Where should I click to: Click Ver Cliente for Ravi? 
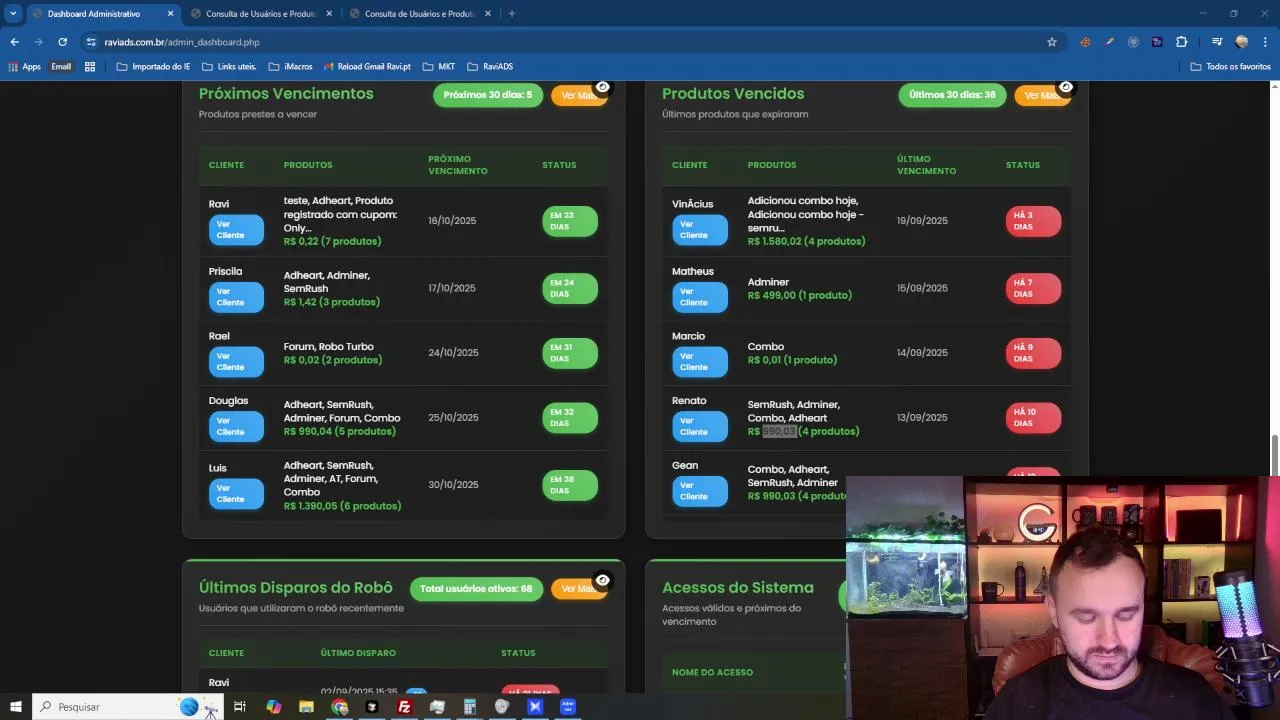236,229
